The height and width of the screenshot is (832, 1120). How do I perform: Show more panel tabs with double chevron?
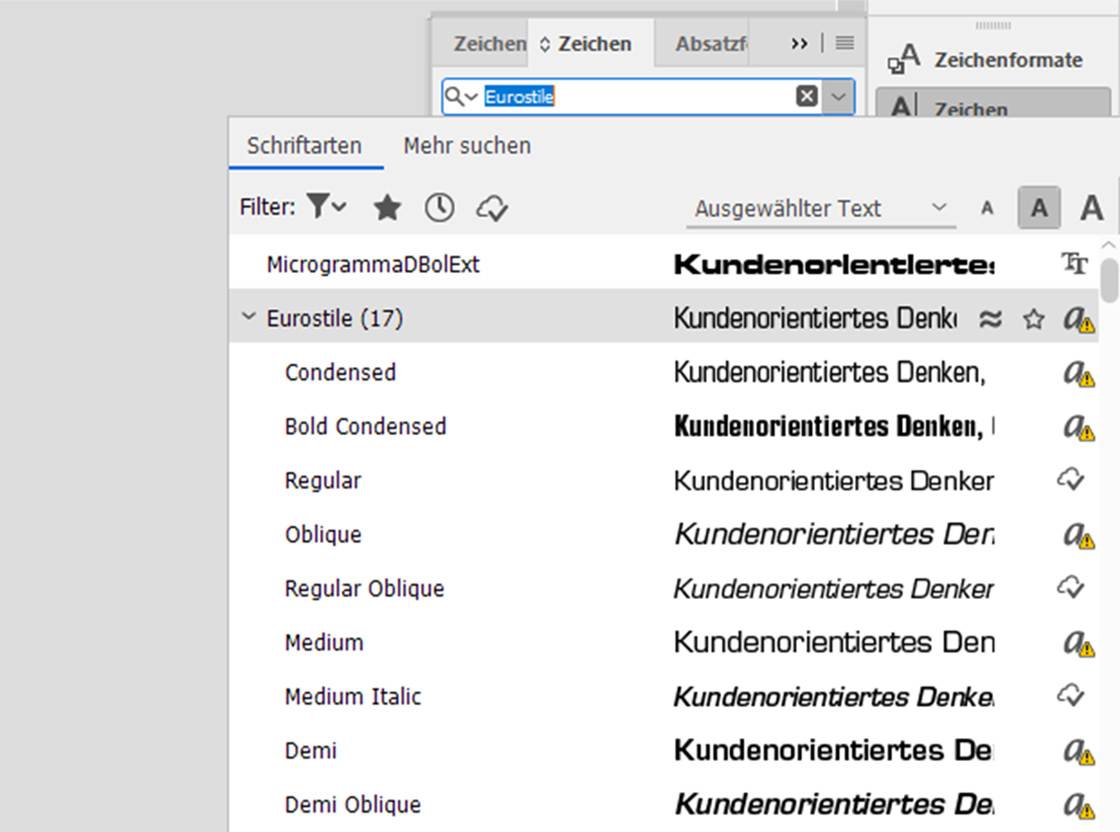(799, 44)
